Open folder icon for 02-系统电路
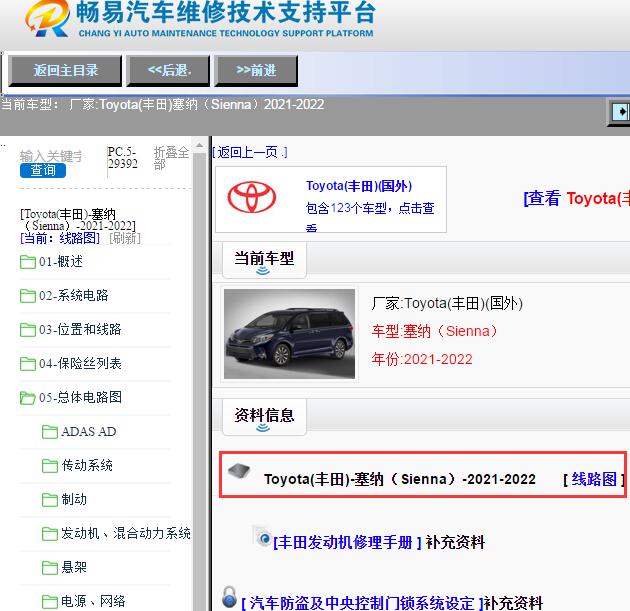 pyautogui.click(x=28, y=296)
